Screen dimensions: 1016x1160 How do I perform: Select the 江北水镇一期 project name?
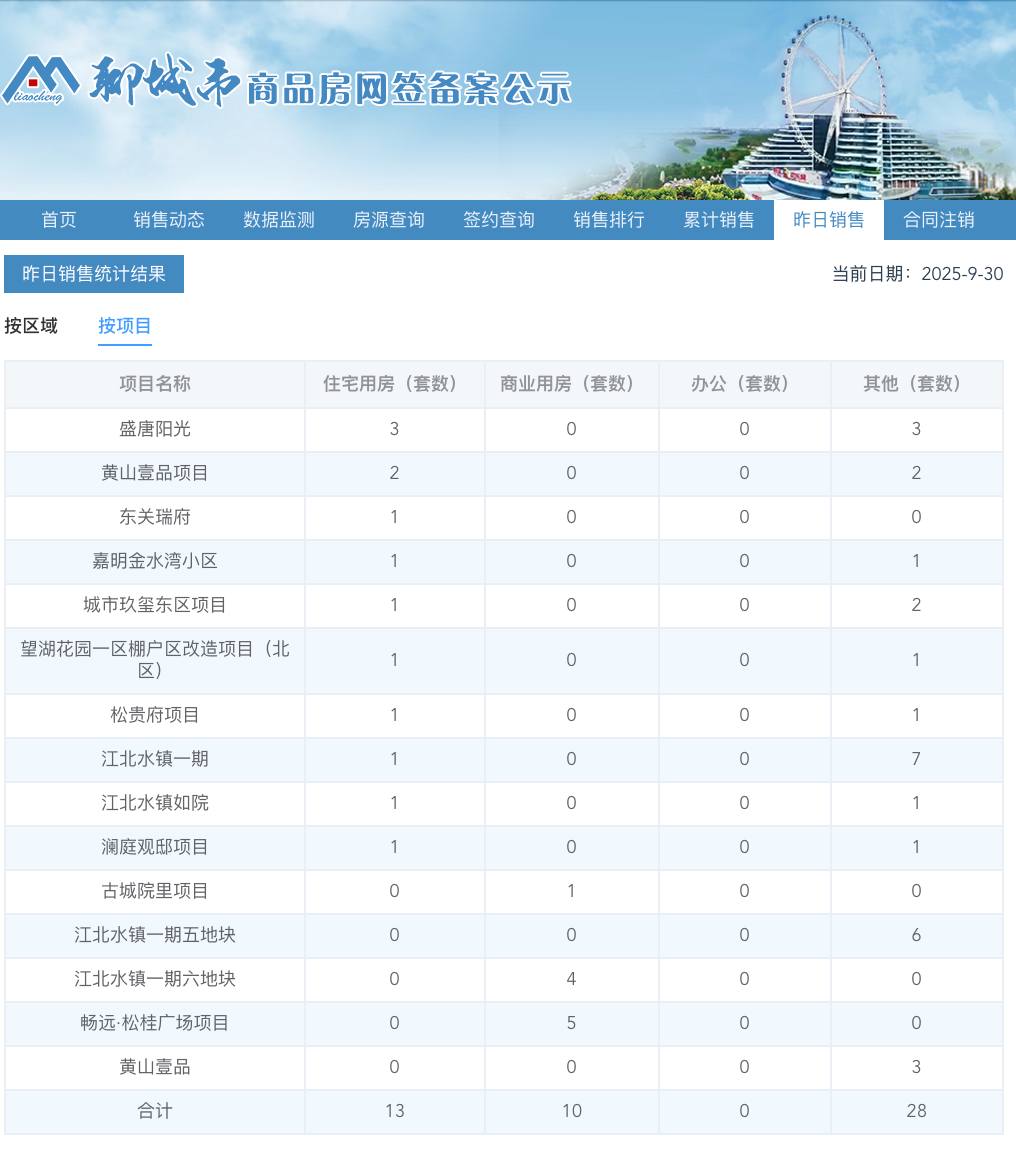coord(154,759)
